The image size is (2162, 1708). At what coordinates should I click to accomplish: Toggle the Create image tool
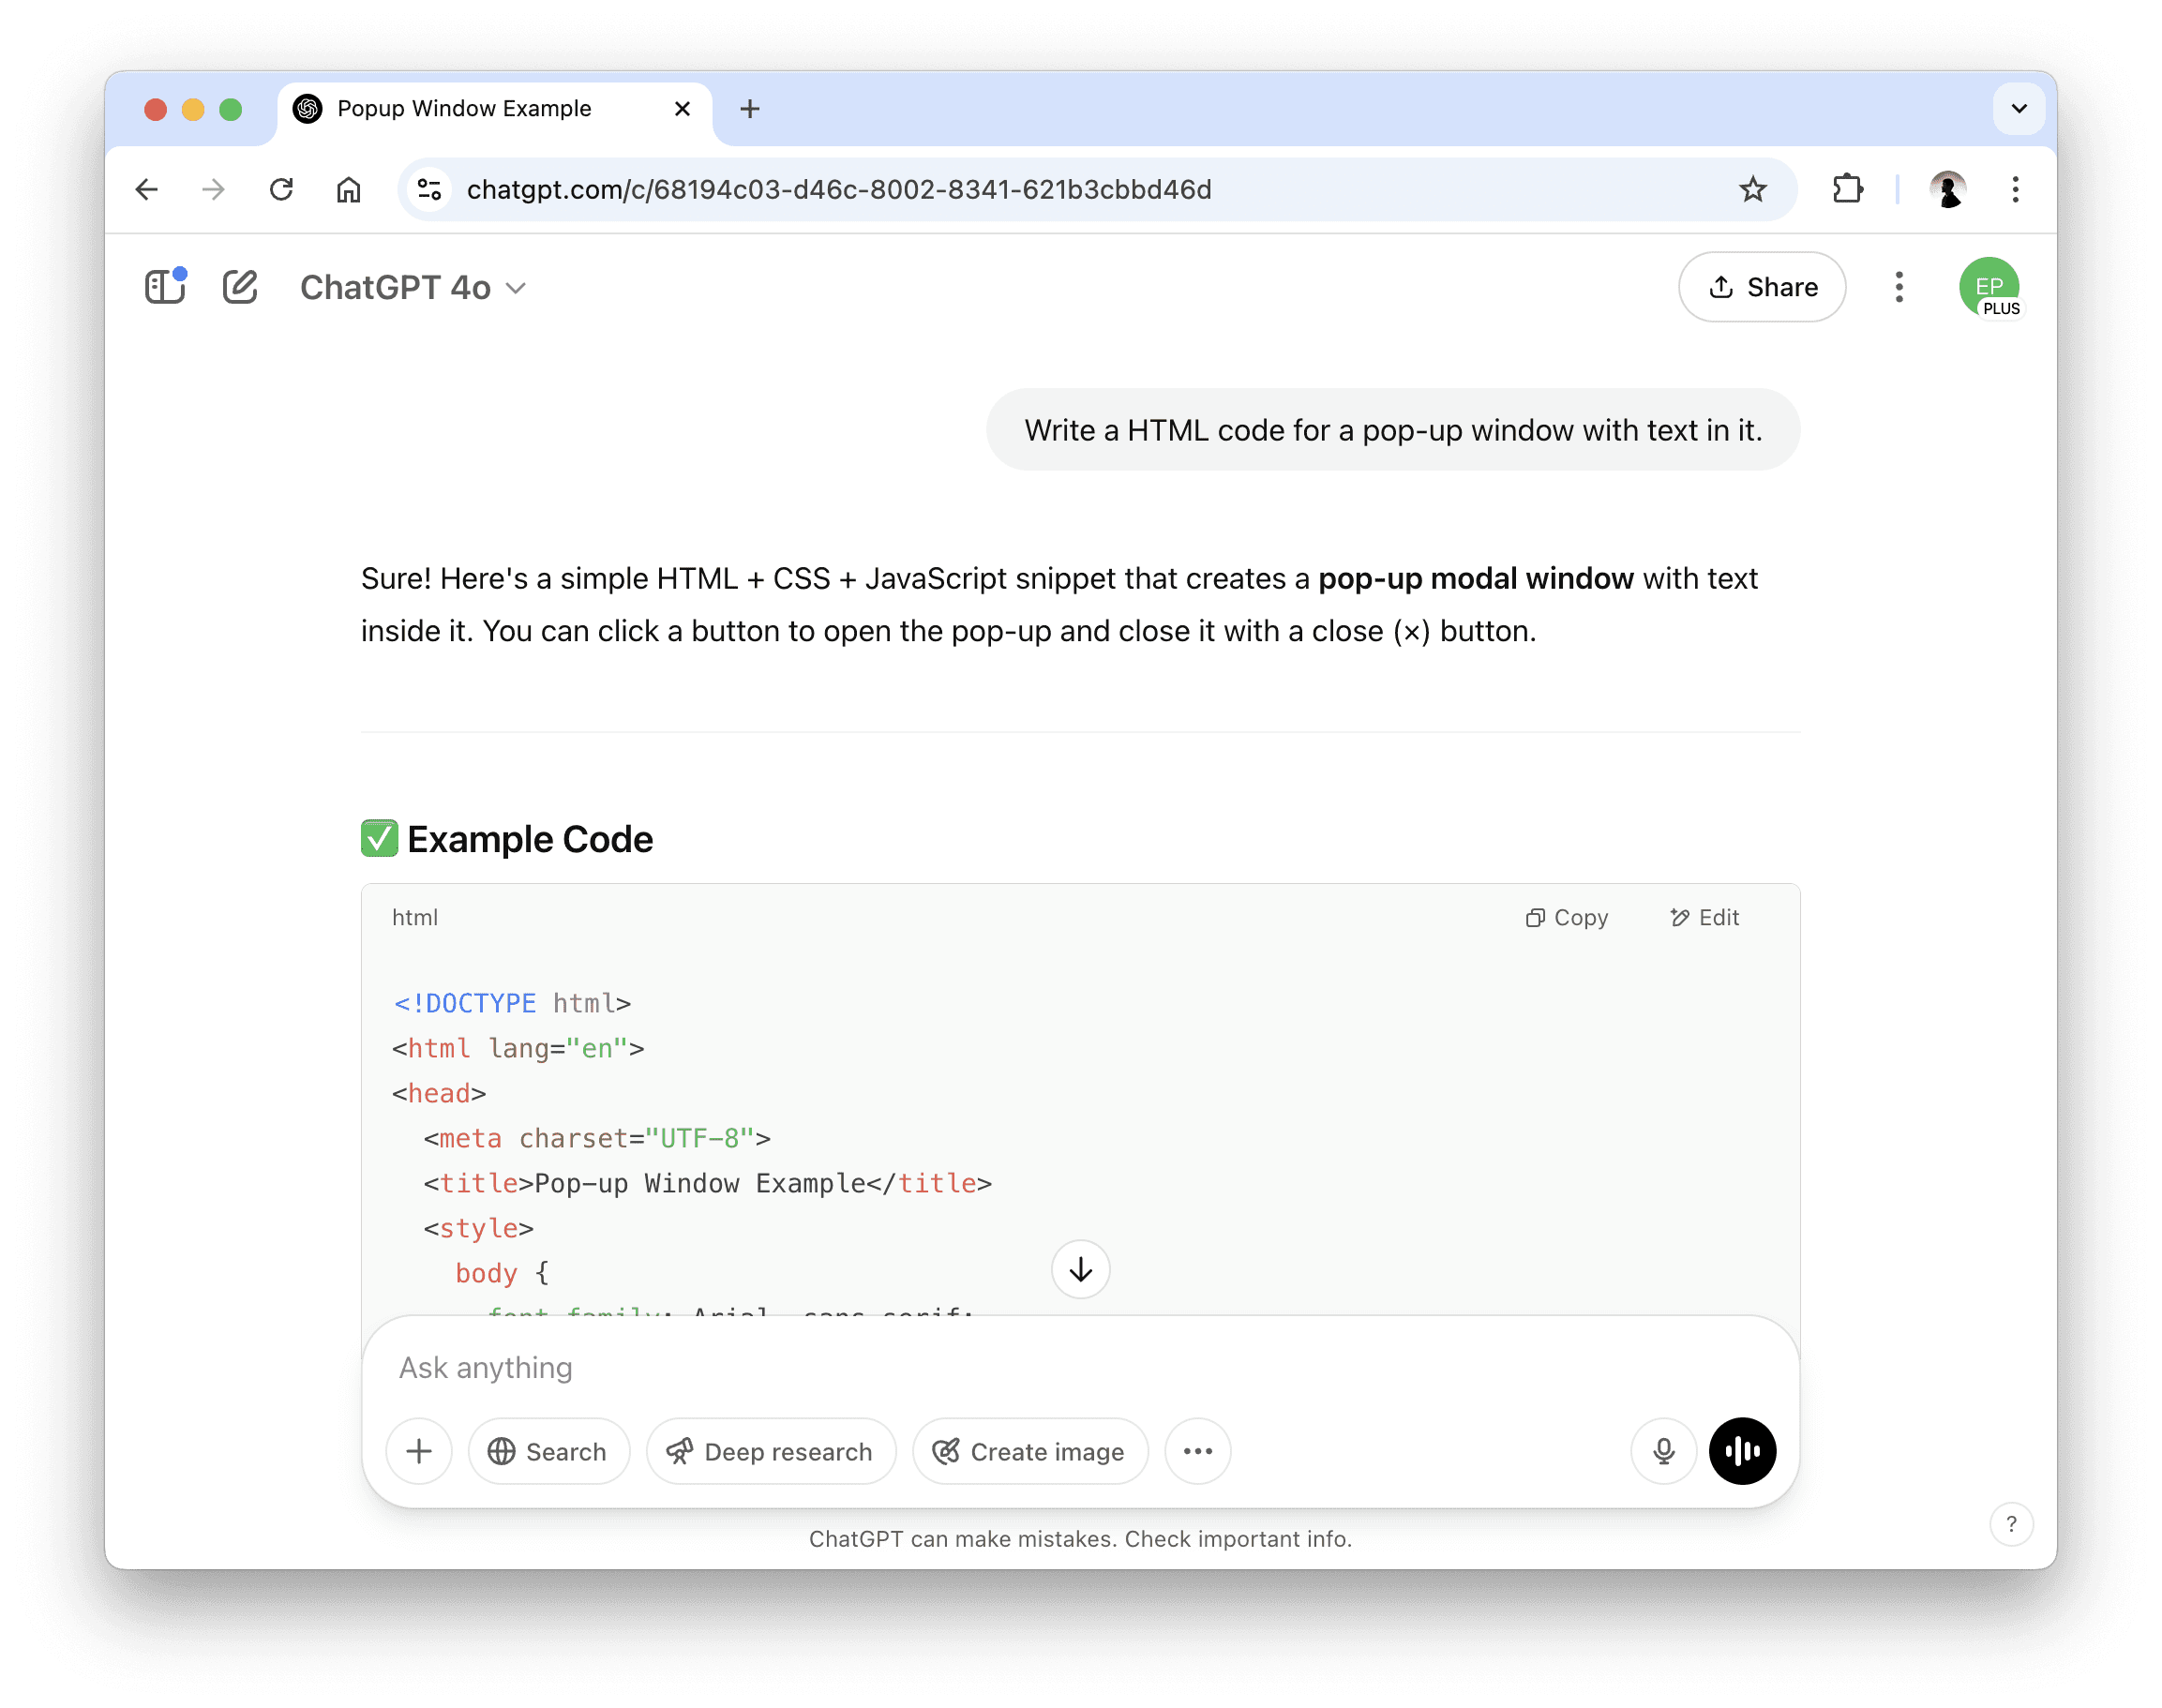(x=1029, y=1451)
